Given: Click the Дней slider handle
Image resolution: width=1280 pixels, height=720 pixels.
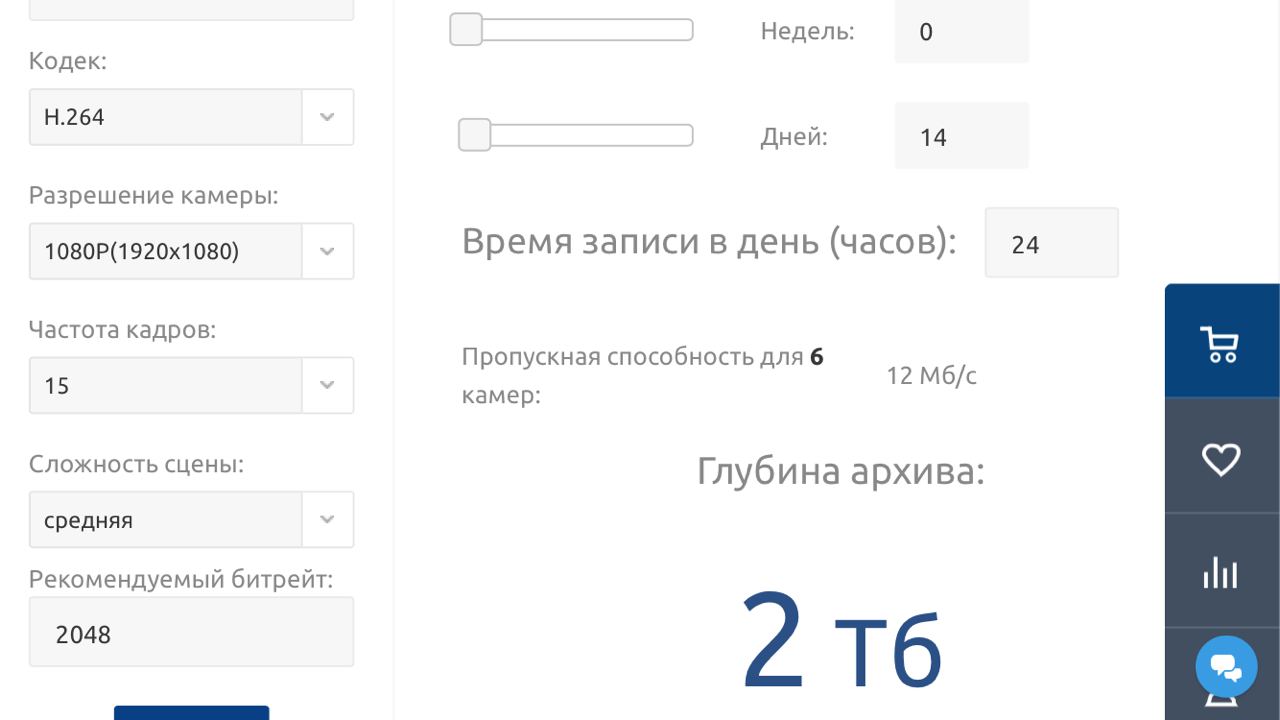Looking at the screenshot, I should point(475,135).
